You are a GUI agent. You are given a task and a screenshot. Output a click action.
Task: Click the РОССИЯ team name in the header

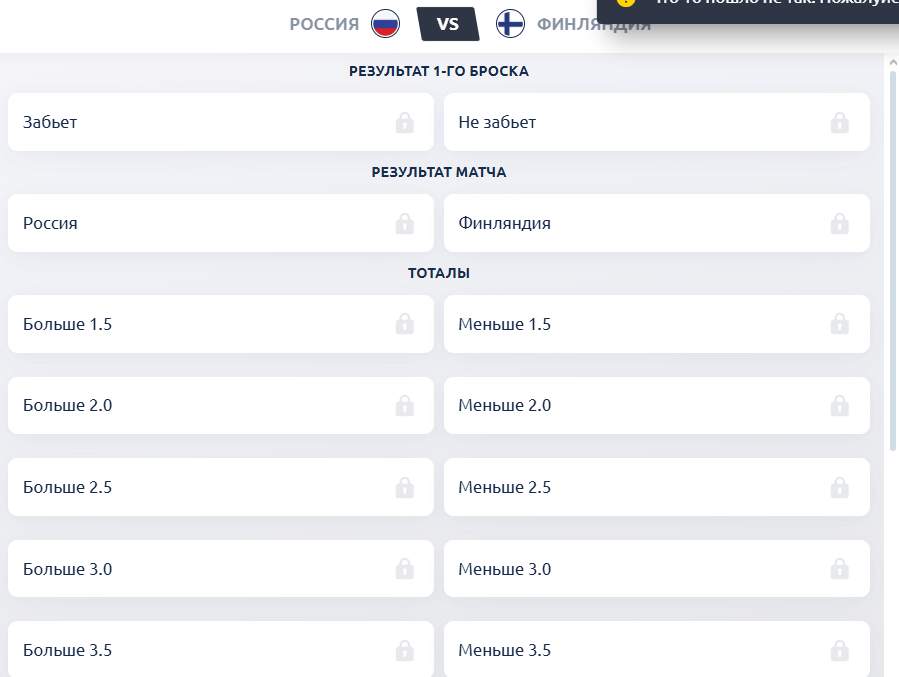[x=324, y=24]
